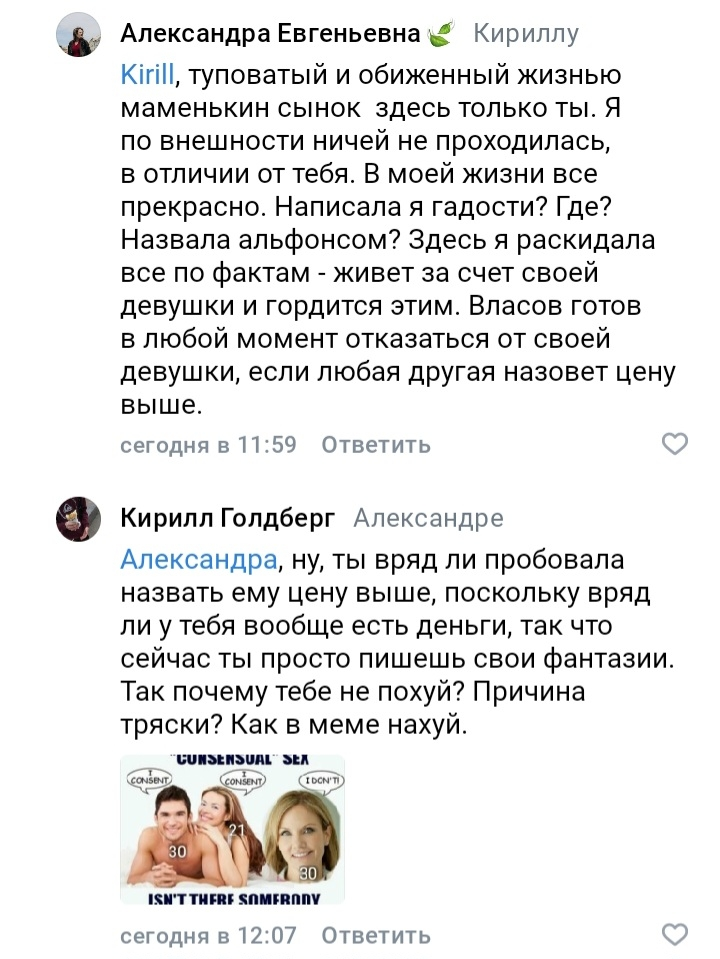Like Кирилл Голдберг's comment with the heart
The image size is (720, 959).
tap(676, 935)
